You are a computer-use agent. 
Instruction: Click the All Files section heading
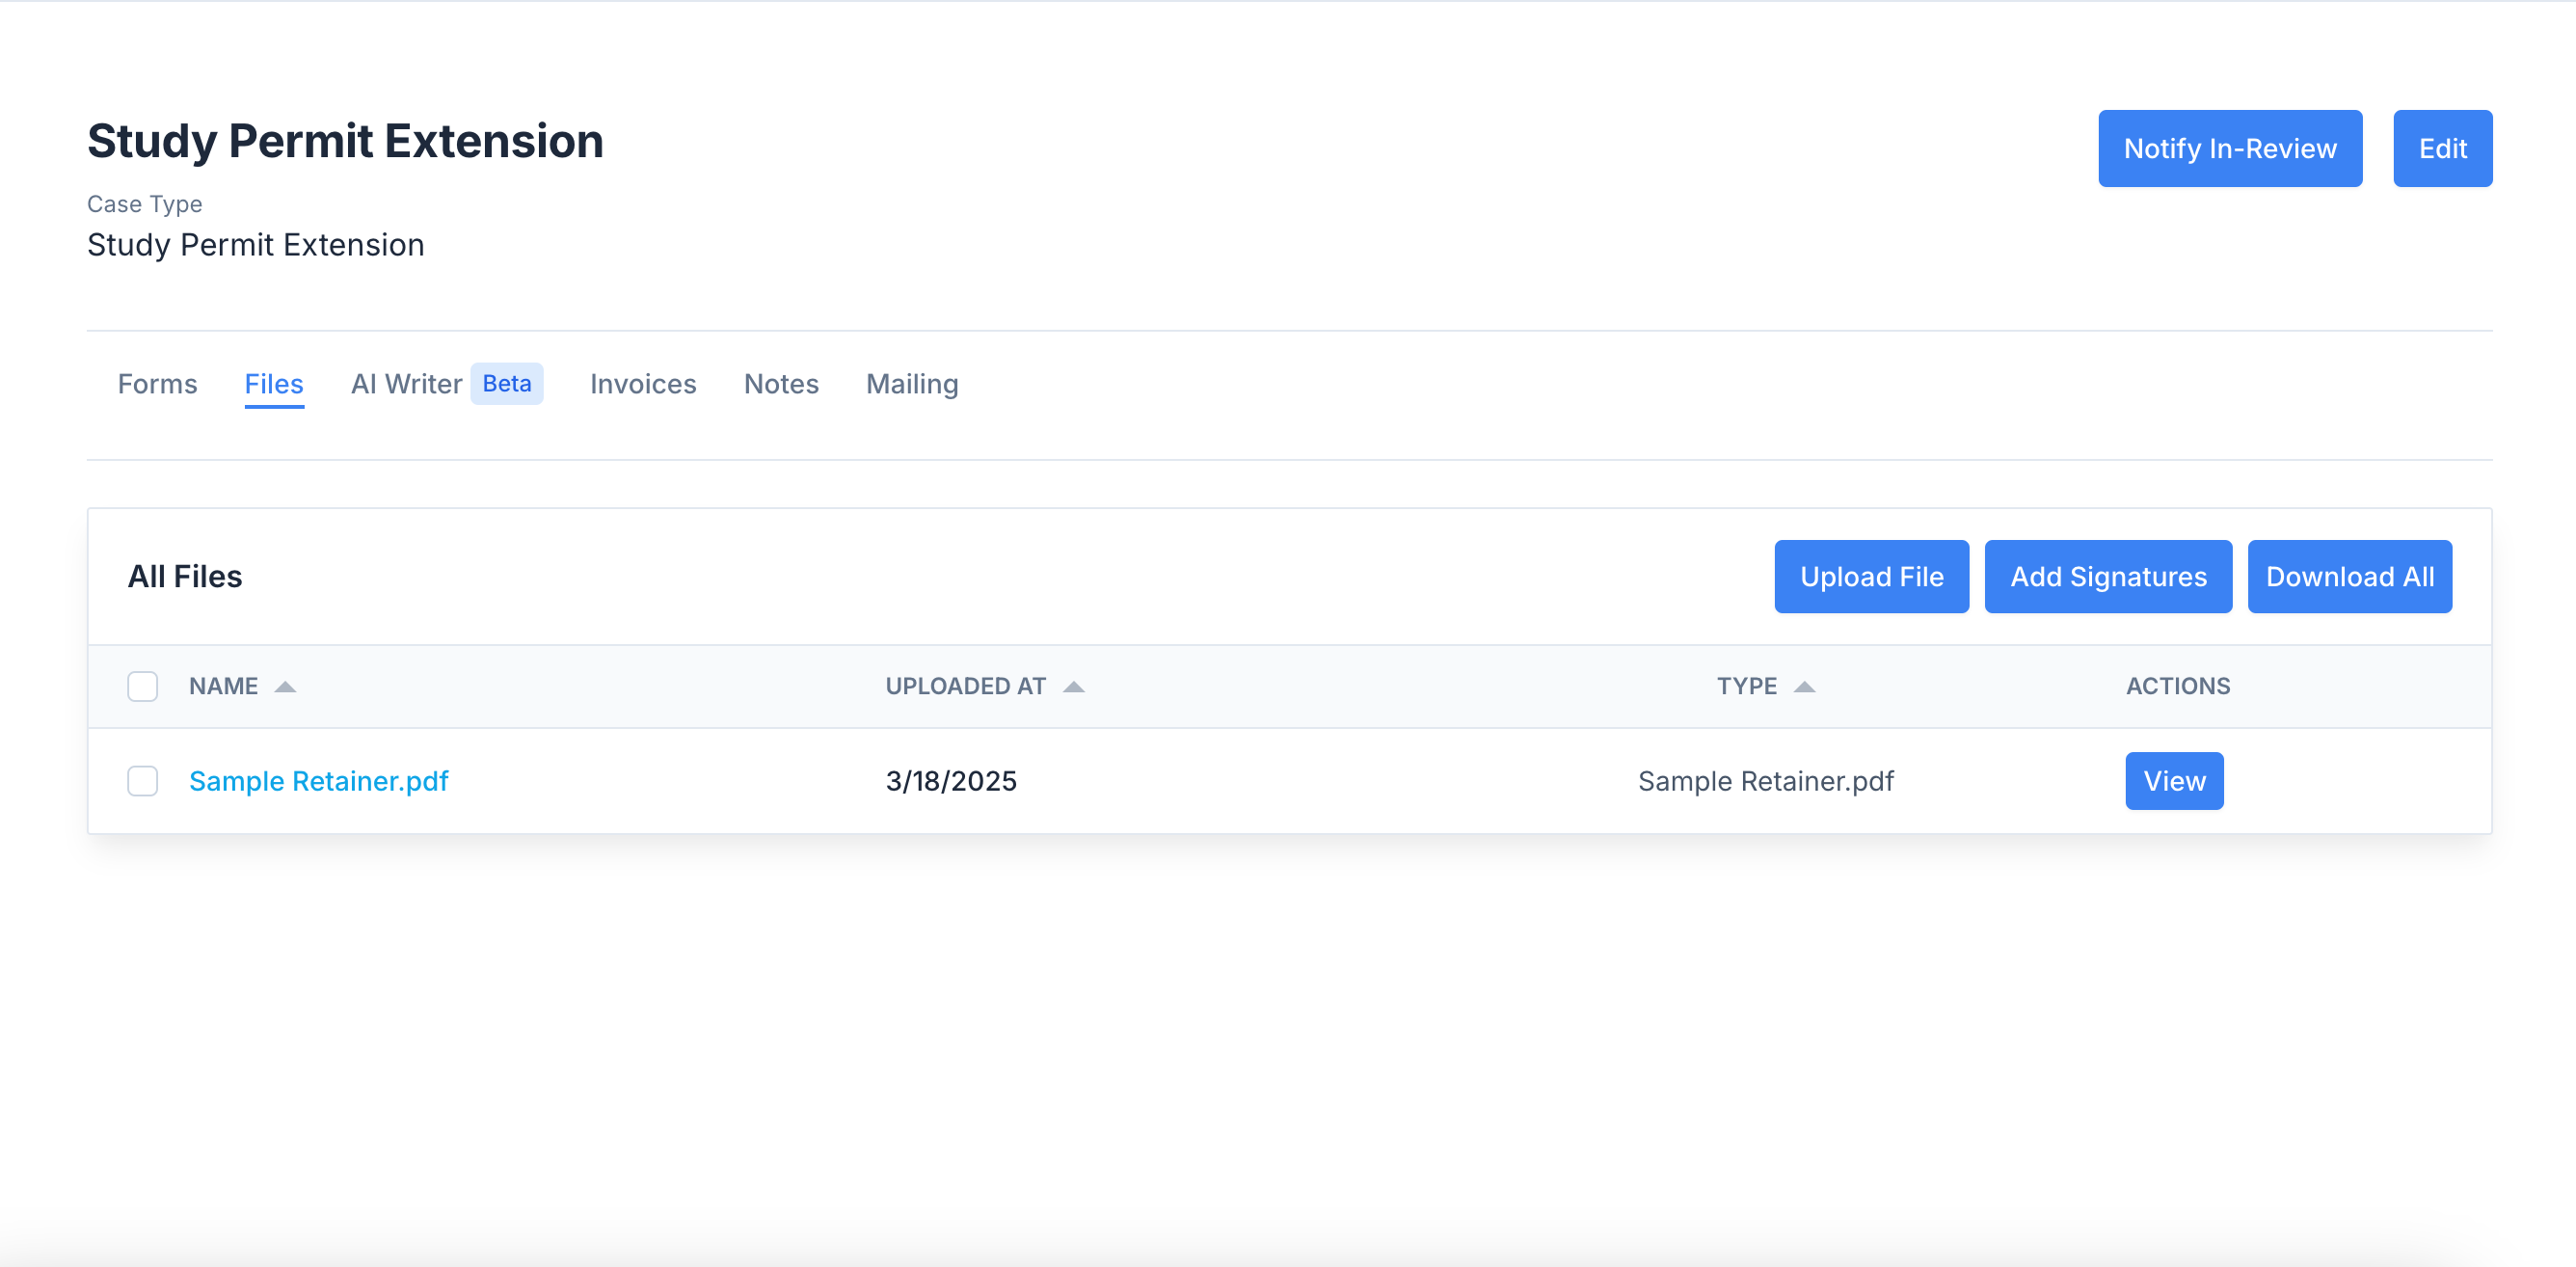click(185, 577)
